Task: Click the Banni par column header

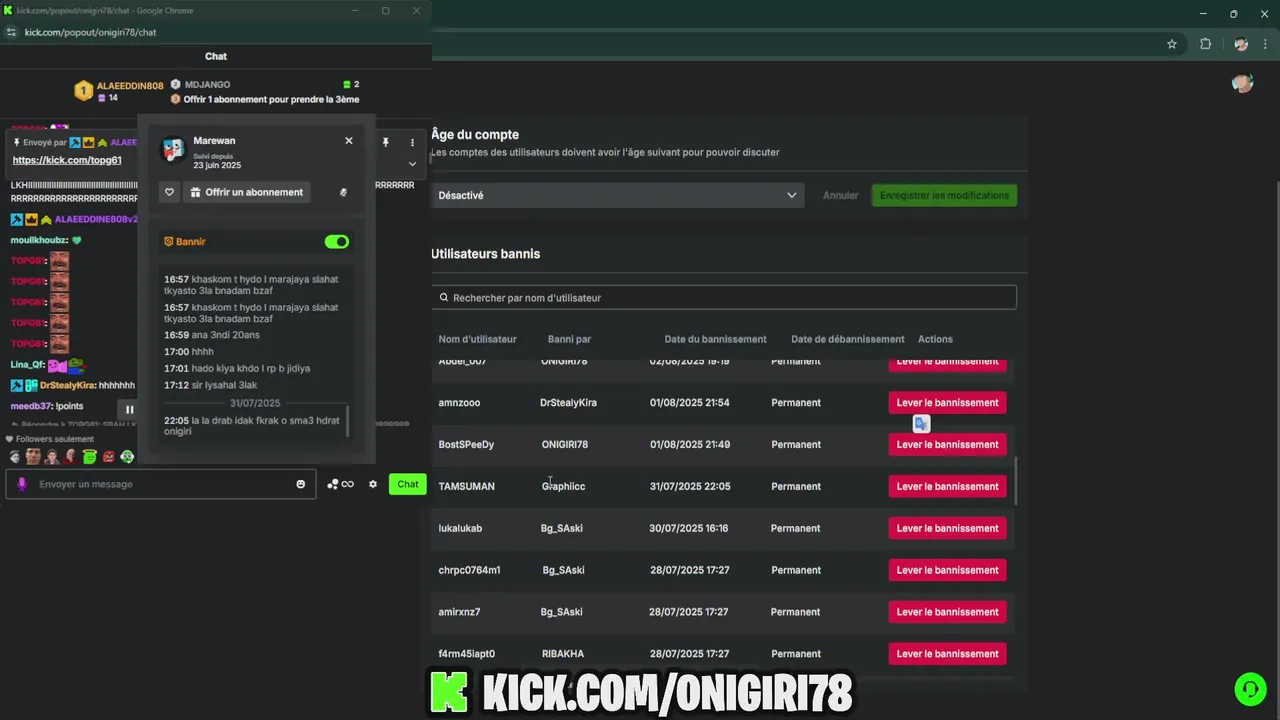Action: point(569,339)
